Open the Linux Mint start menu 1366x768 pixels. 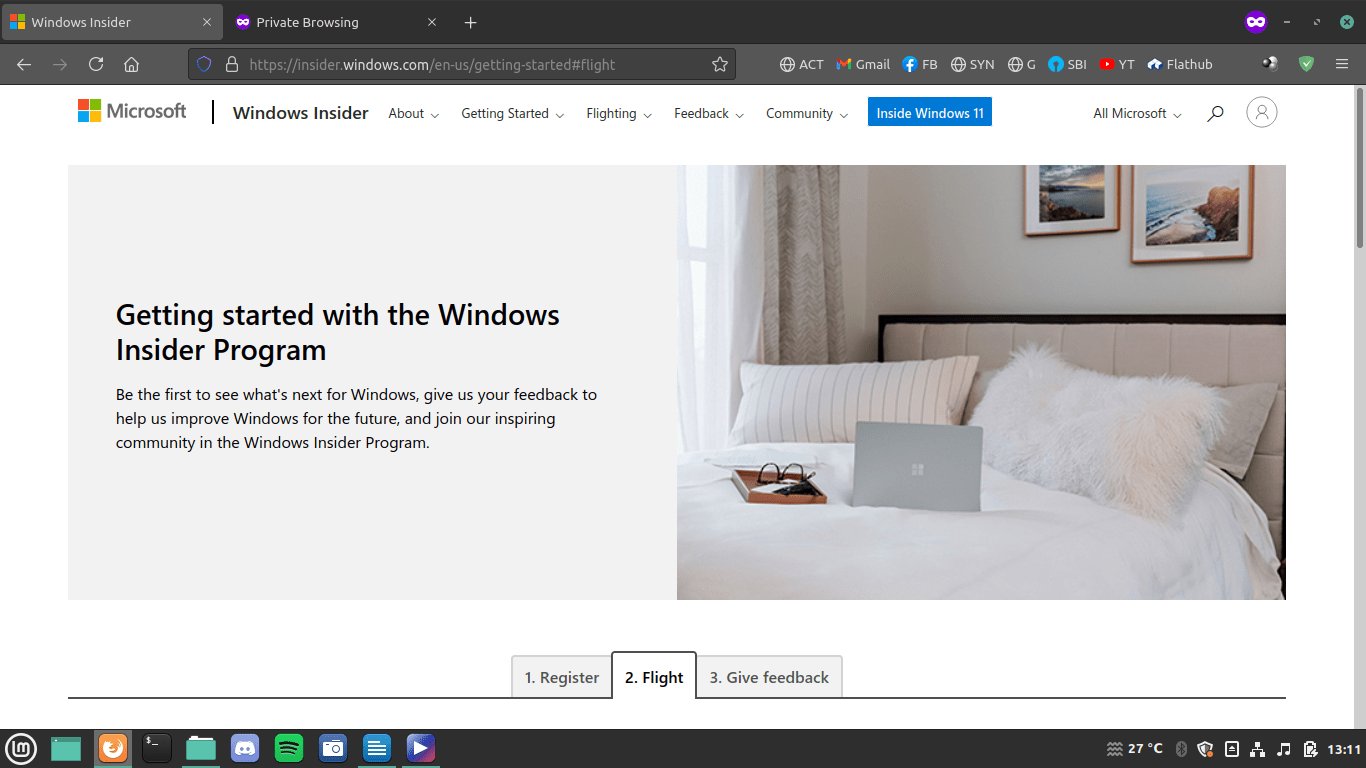(21, 748)
